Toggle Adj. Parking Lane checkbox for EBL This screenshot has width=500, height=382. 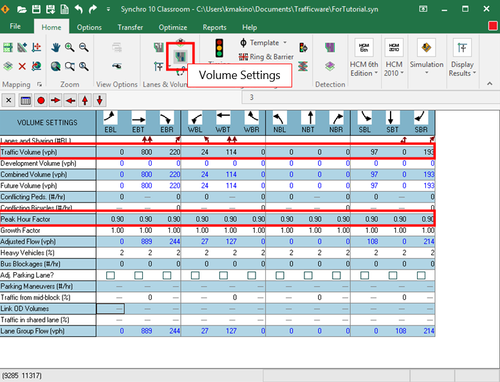[110, 275]
